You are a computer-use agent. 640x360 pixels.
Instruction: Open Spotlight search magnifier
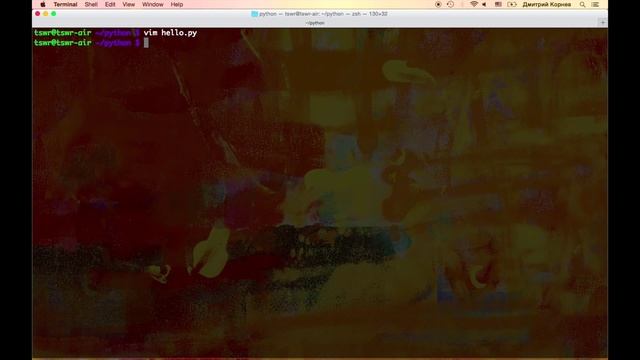tap(582, 4)
